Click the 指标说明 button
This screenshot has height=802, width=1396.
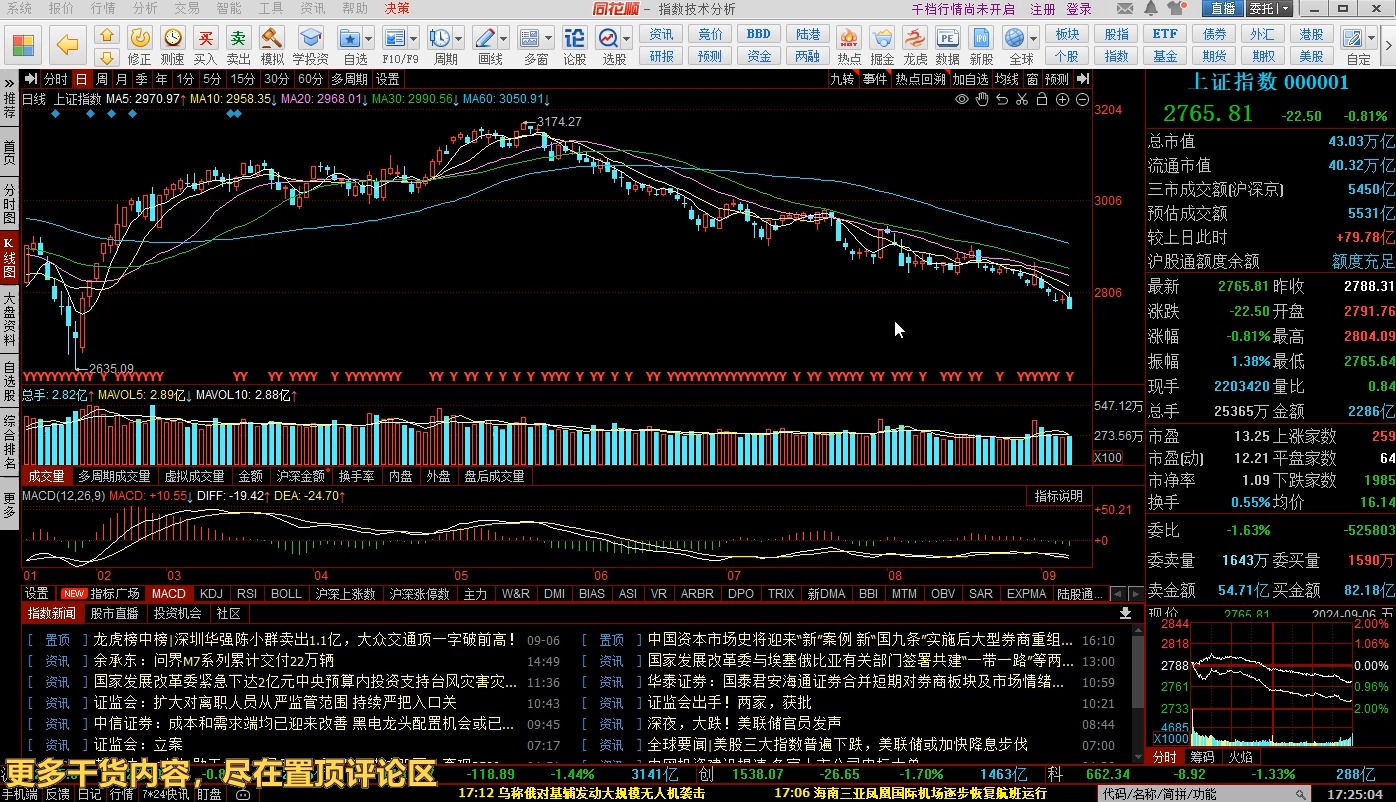(x=1058, y=496)
